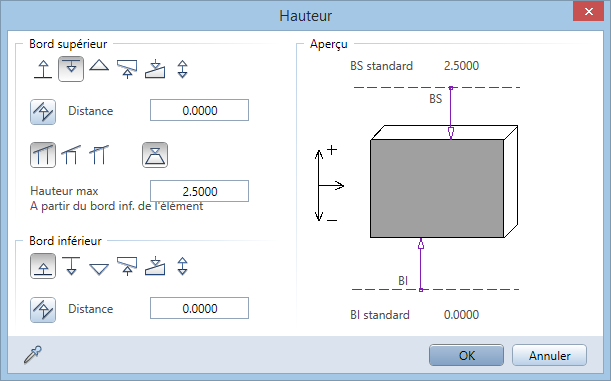Select lower edge fixed component height icon

(x=182, y=266)
